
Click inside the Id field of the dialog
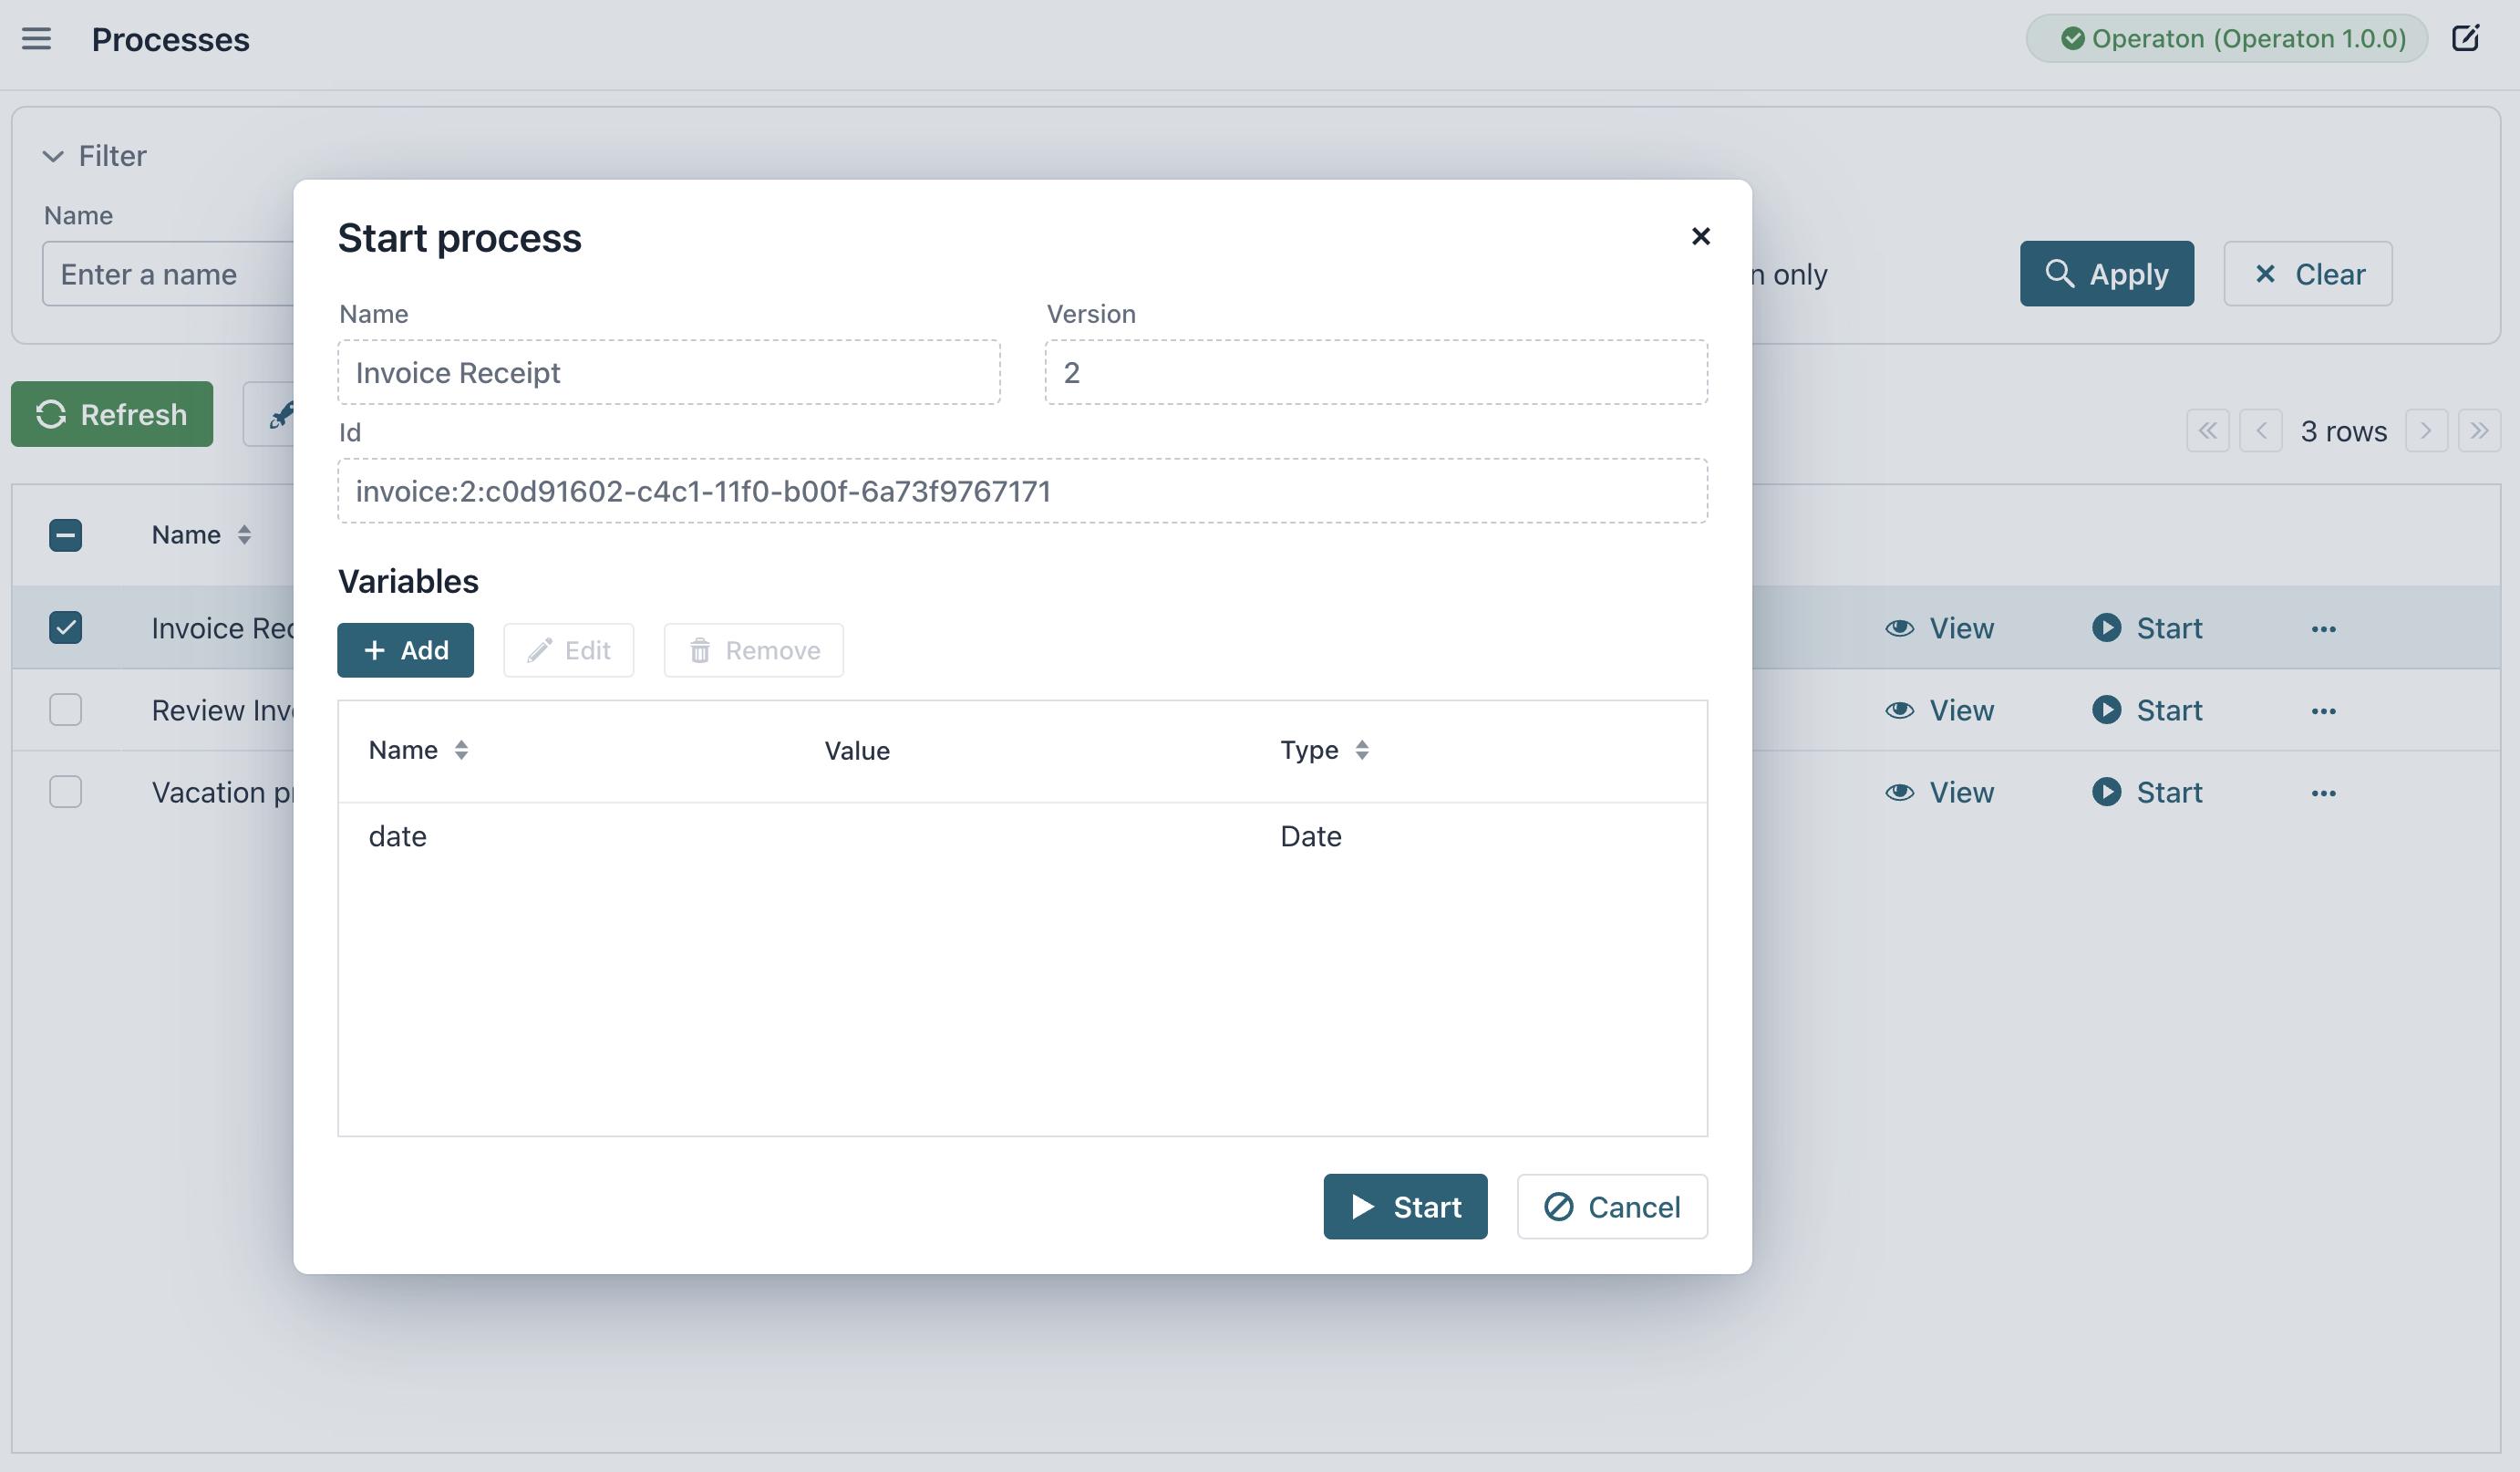[1022, 491]
